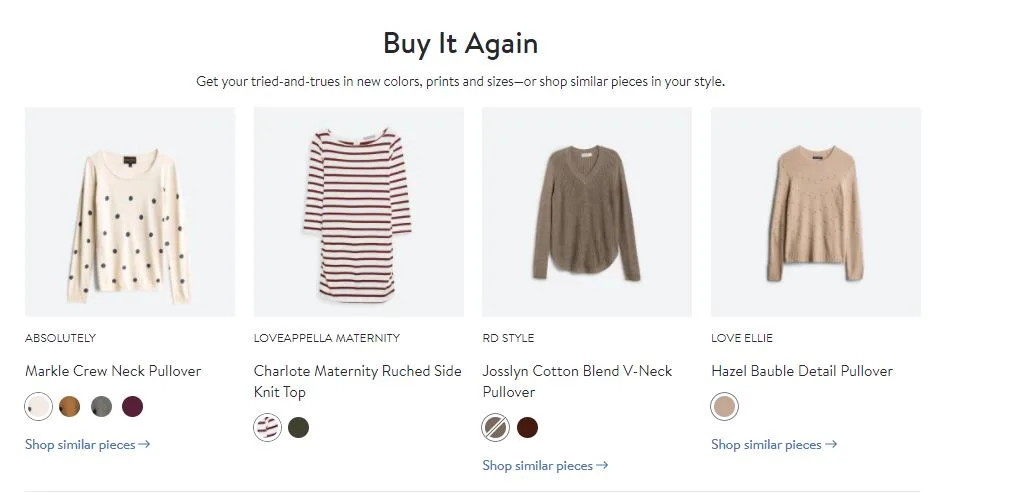The width and height of the screenshot is (1019, 493).
Task: Select cream swatch for Markle Crew Neck Pullover
Action: (38, 407)
